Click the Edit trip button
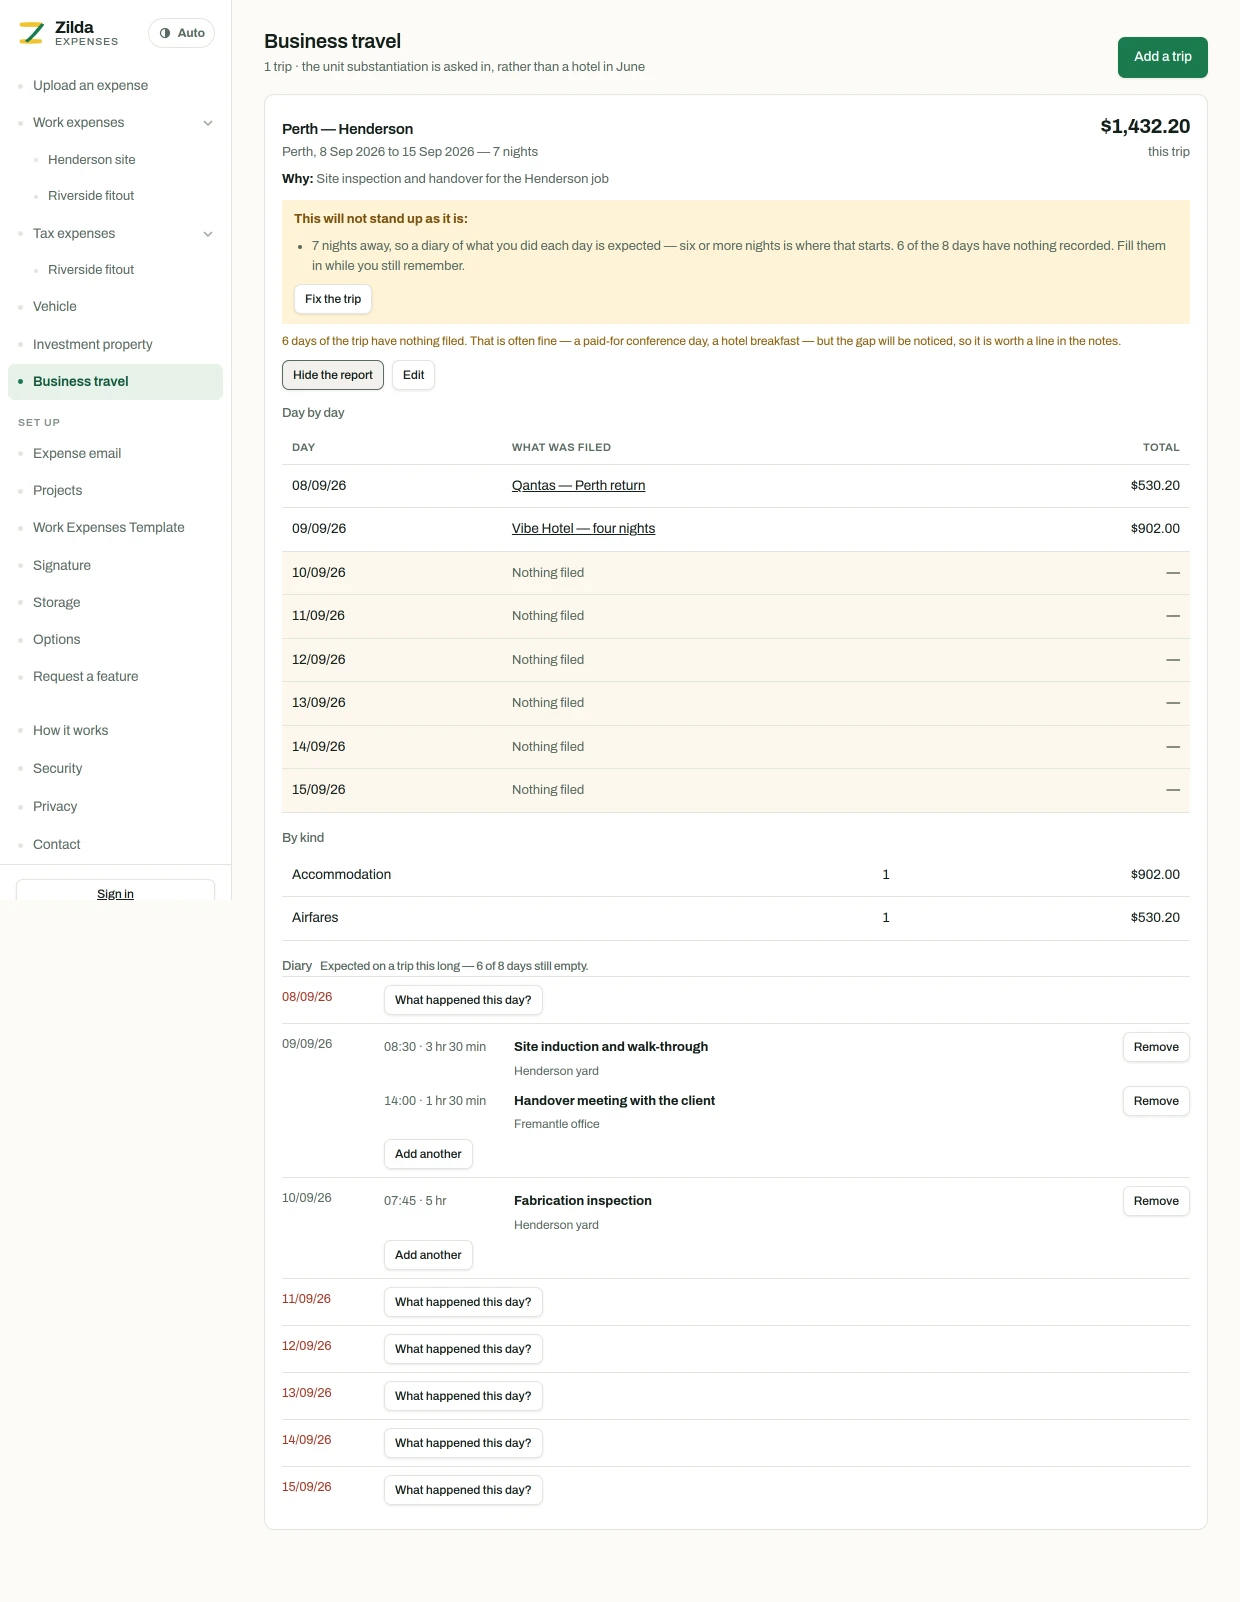 click(x=414, y=375)
